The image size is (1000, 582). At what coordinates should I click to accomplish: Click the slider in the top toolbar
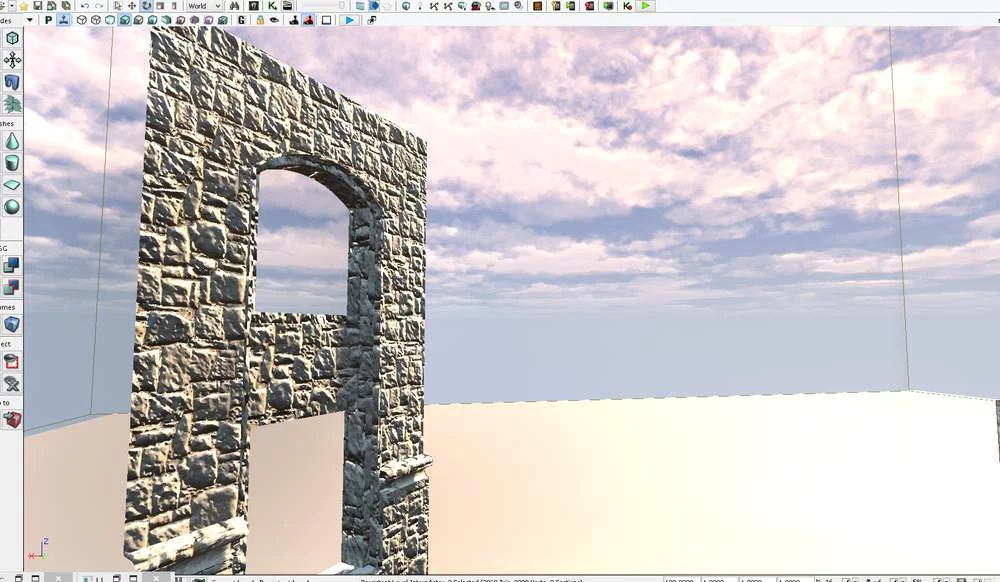[x=323, y=6]
